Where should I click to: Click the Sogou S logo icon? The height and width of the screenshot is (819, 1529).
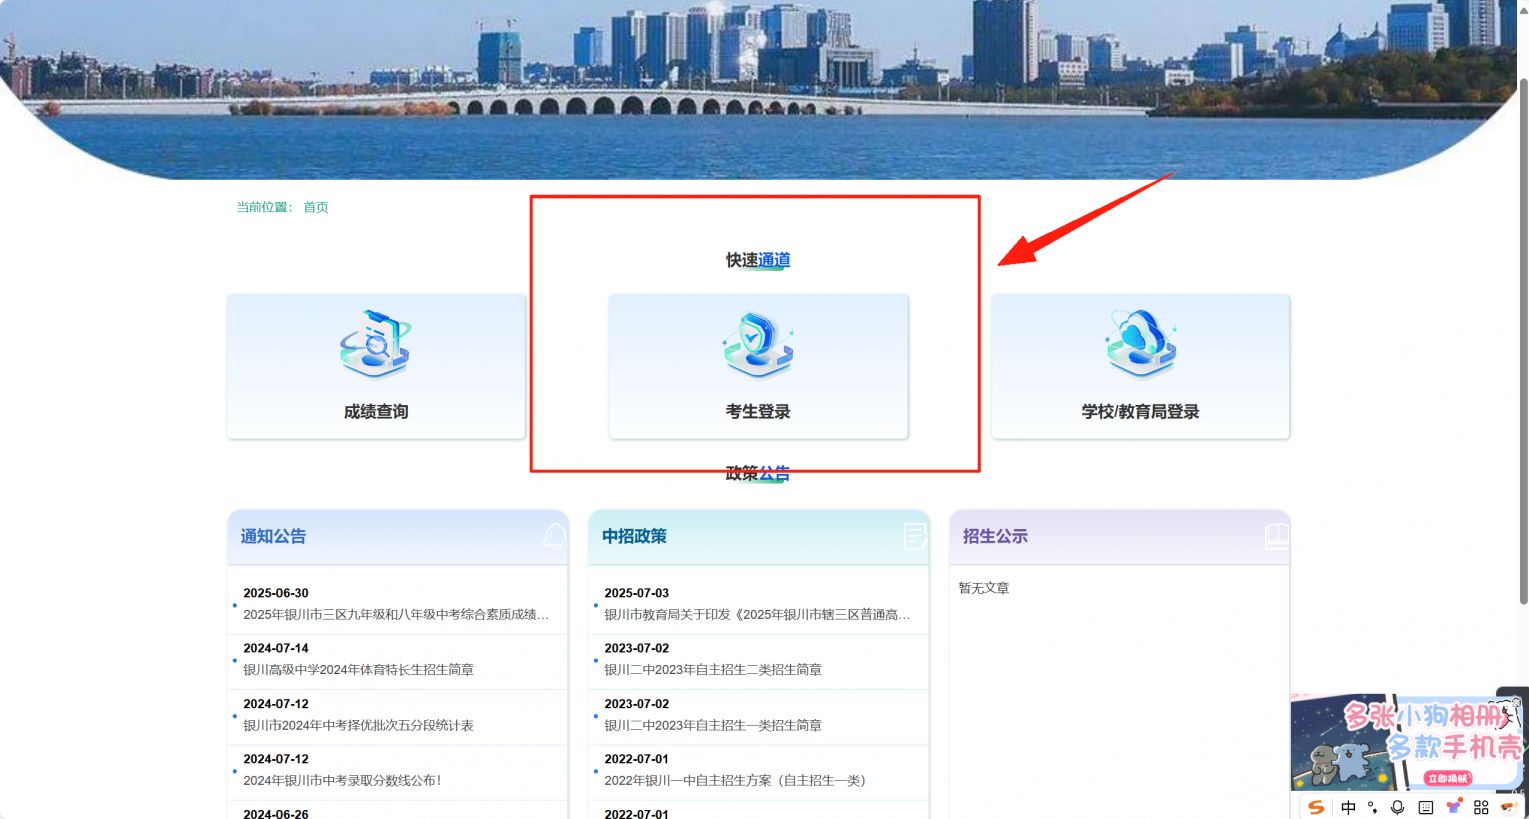[1316, 807]
